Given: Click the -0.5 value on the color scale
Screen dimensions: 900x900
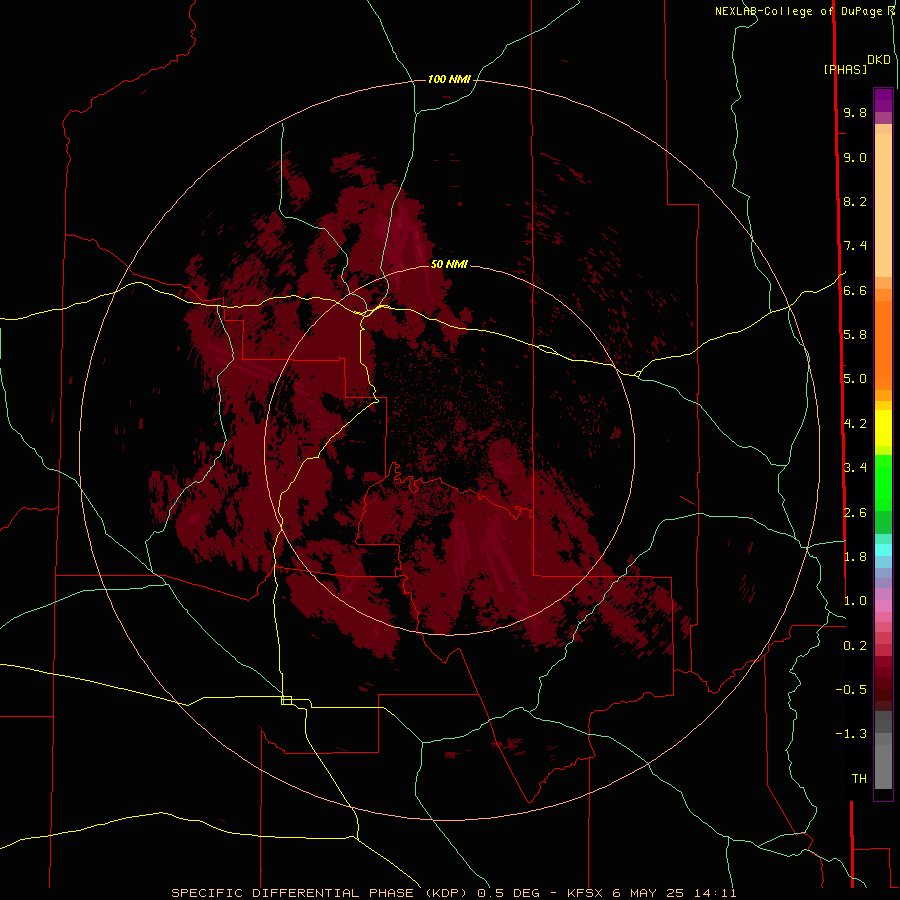Looking at the screenshot, I should click(851, 690).
